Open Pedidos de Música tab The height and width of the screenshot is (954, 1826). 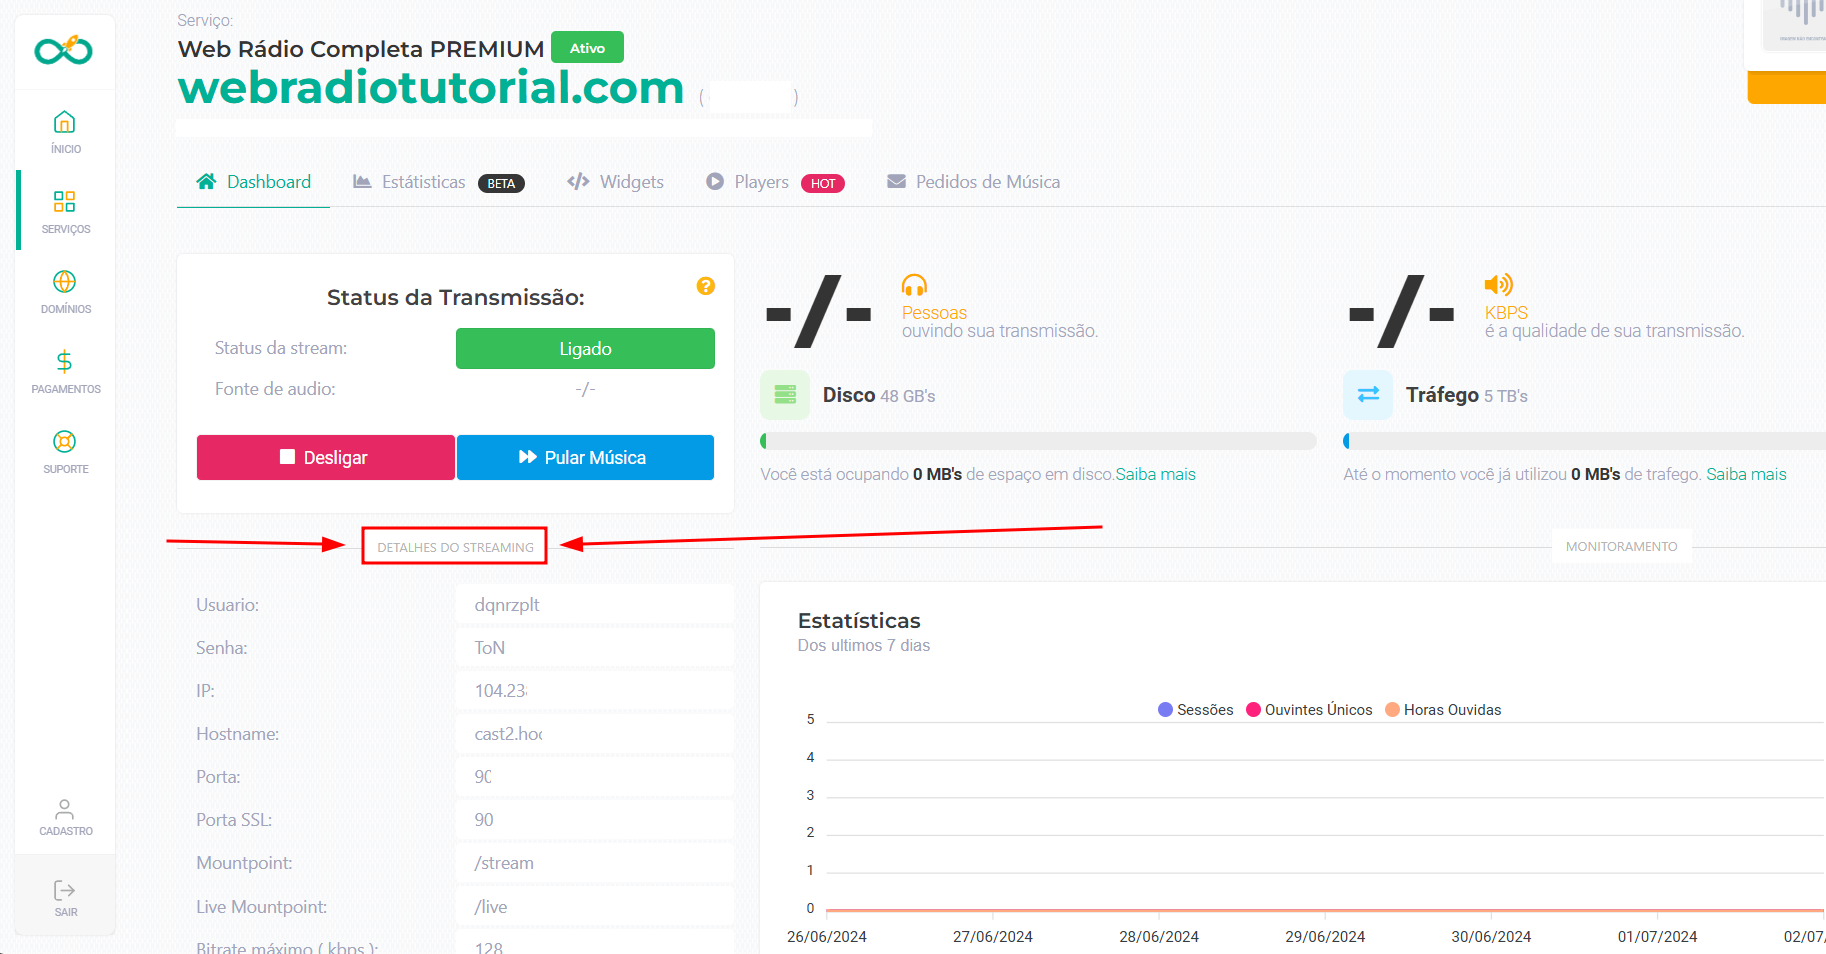click(973, 182)
